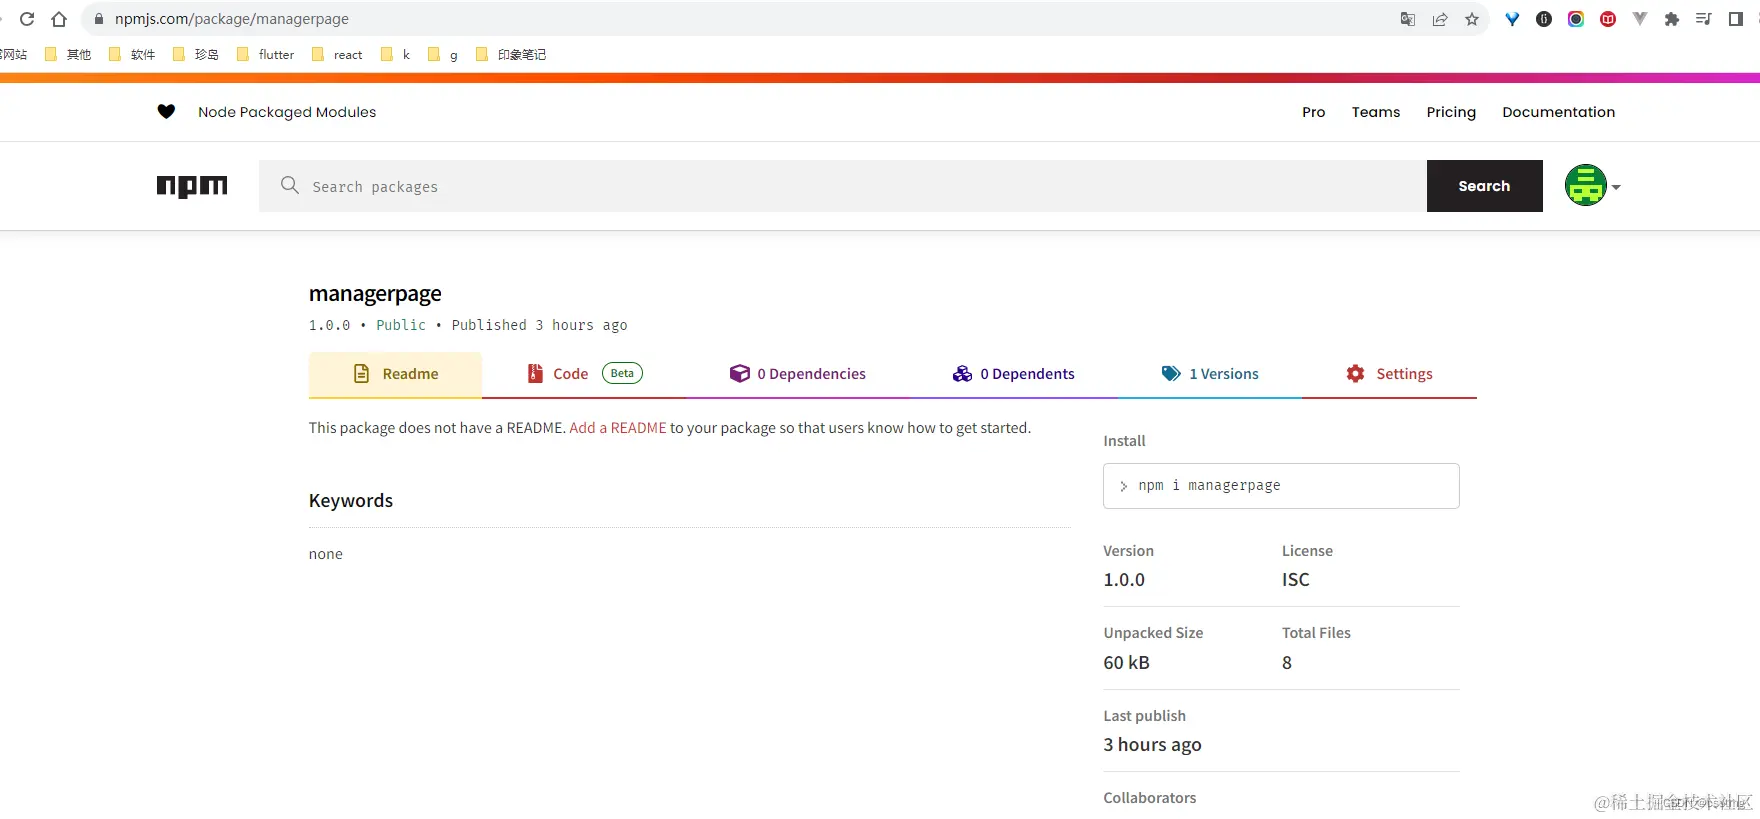Open the Teams link in header
This screenshot has height=819, width=1760.
pos(1375,112)
